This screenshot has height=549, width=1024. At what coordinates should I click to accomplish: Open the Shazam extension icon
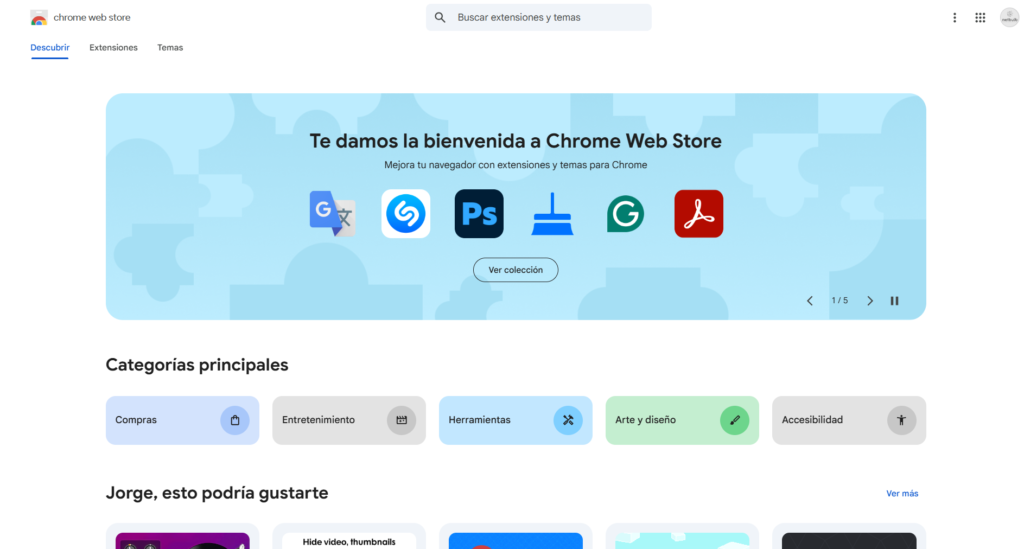coord(406,213)
